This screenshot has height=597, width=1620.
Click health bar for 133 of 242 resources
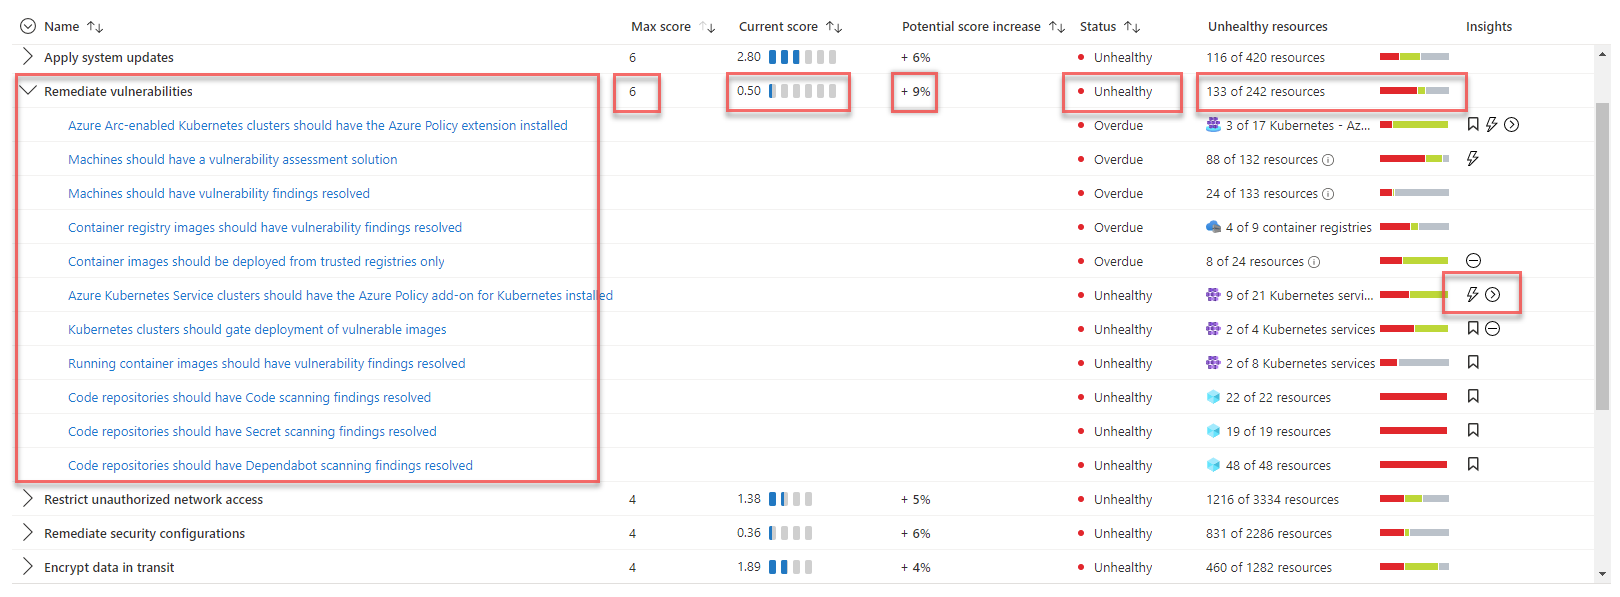point(1414,91)
